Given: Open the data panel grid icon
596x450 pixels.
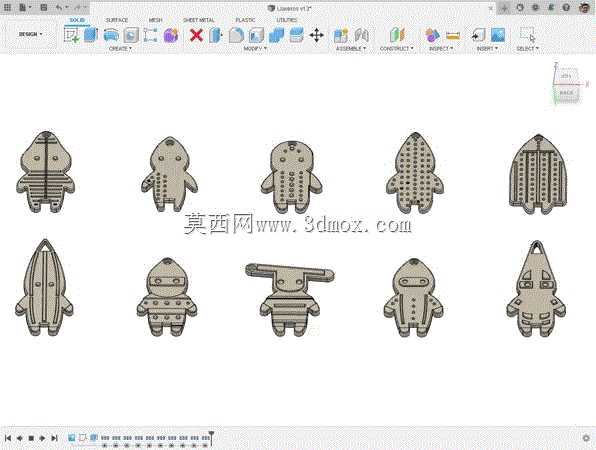Looking at the screenshot, I should point(6,7).
